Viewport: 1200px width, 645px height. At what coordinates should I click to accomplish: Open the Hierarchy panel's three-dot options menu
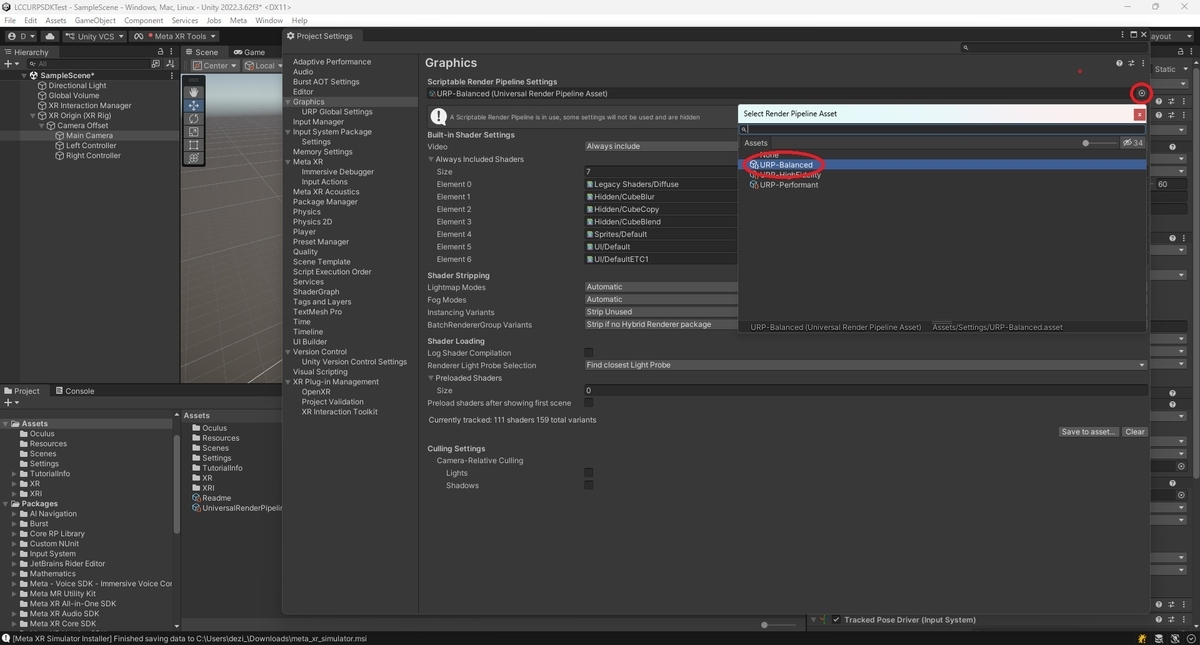click(x=172, y=52)
